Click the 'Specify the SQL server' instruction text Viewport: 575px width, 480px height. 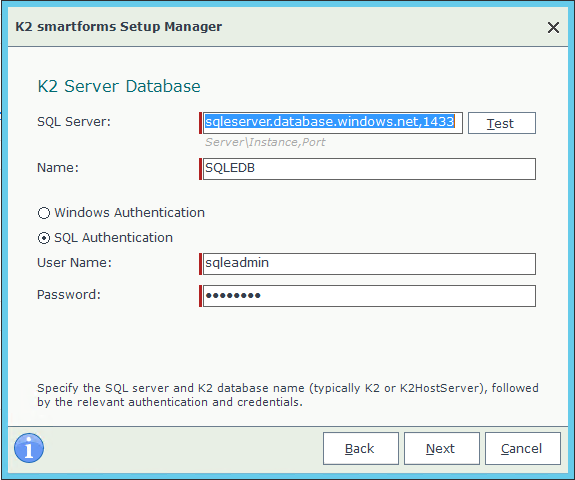point(288,395)
